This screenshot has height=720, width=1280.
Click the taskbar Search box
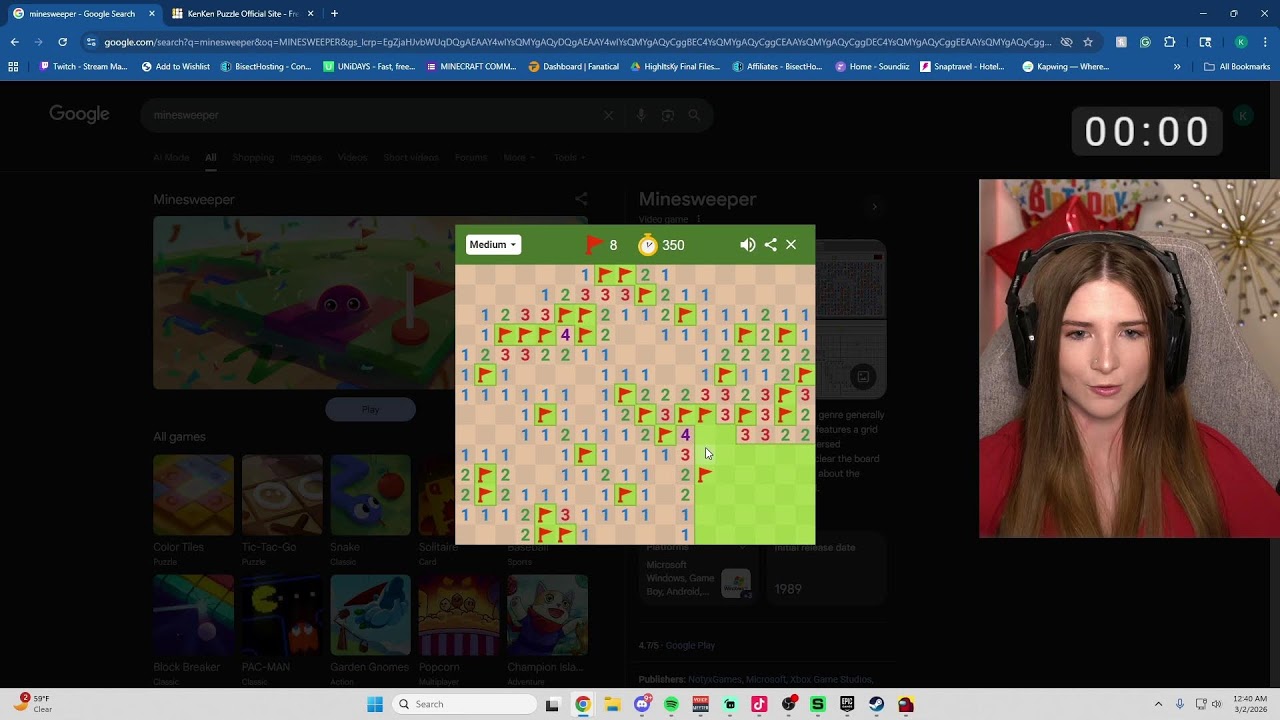tap(463, 704)
